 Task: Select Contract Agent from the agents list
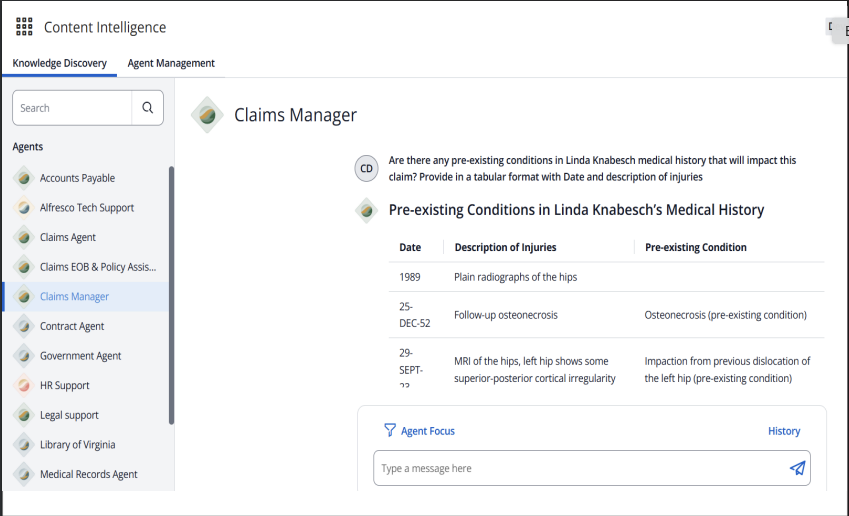pyautogui.click(x=72, y=326)
